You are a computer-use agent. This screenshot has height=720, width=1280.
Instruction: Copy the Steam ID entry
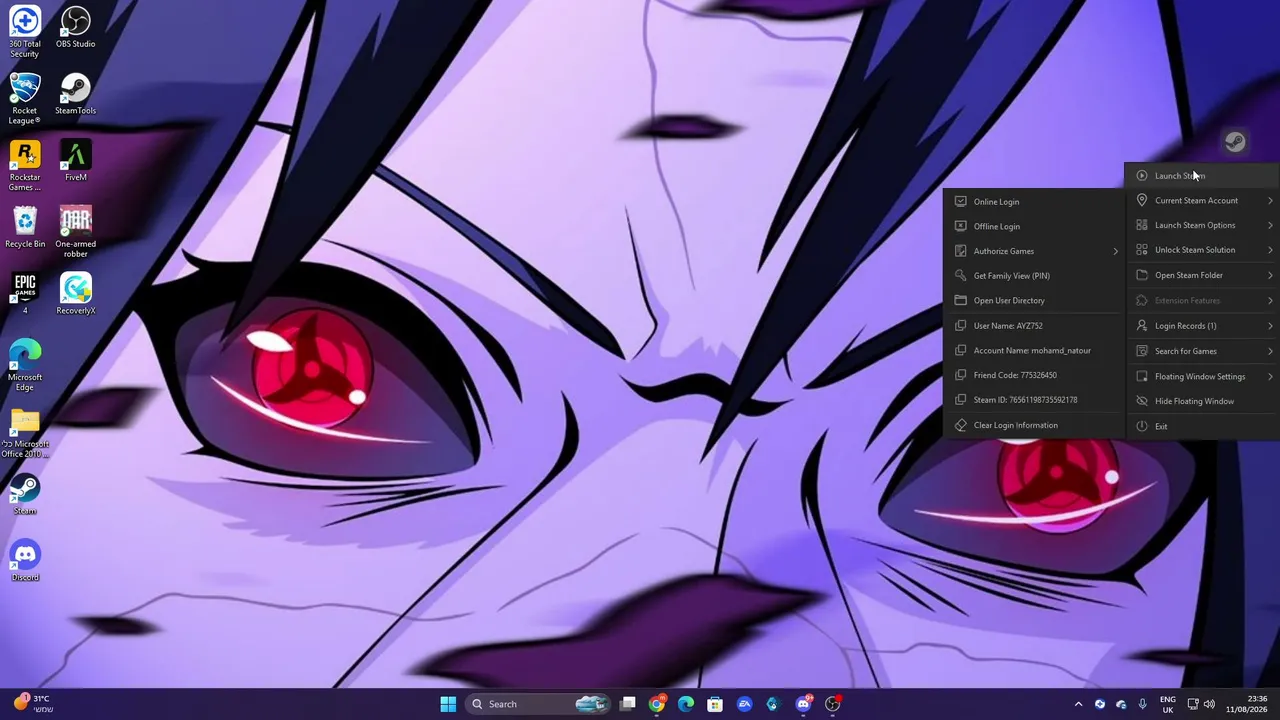click(1033, 400)
